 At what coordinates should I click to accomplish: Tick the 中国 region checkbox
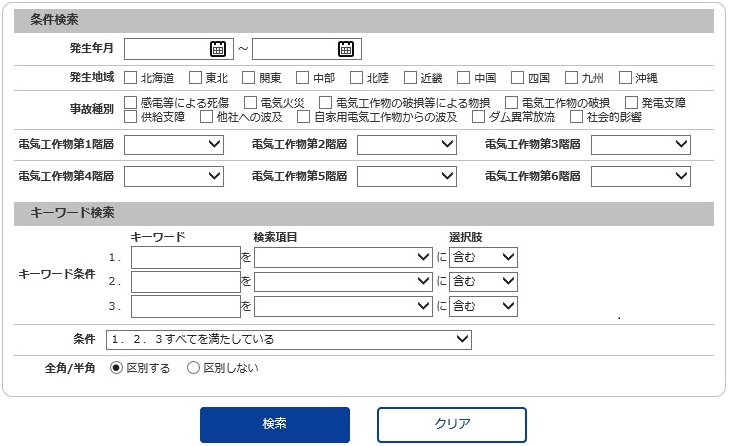tap(464, 78)
